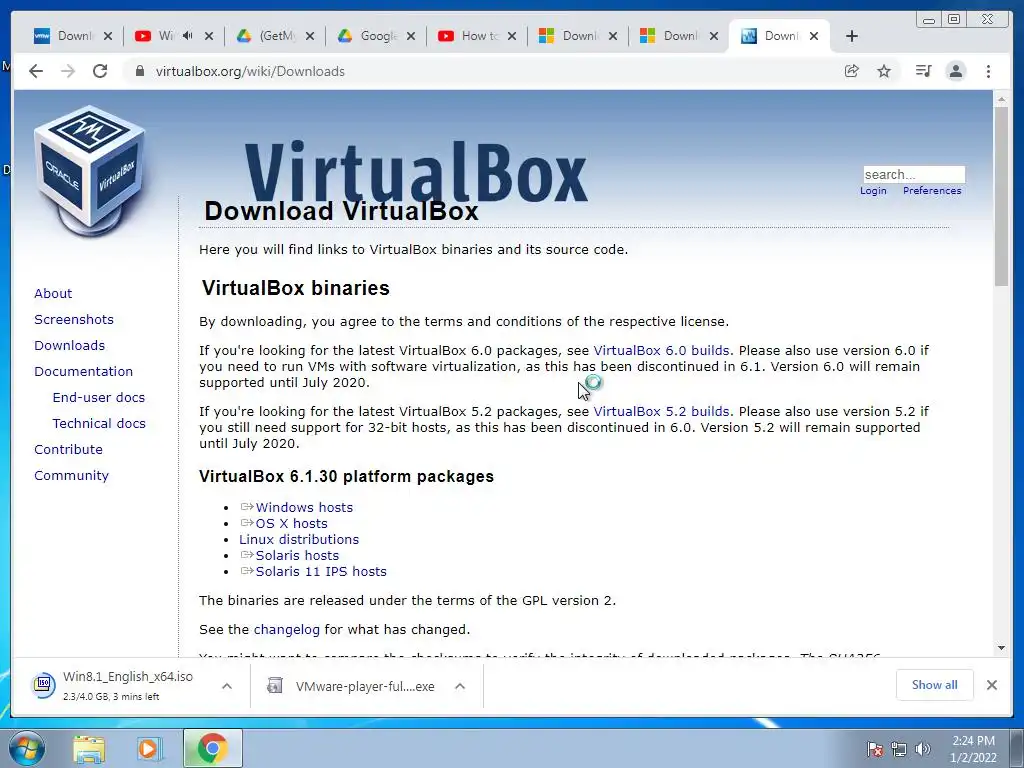This screenshot has height=768, width=1024.
Task: Share this page via share icon
Action: coord(852,71)
